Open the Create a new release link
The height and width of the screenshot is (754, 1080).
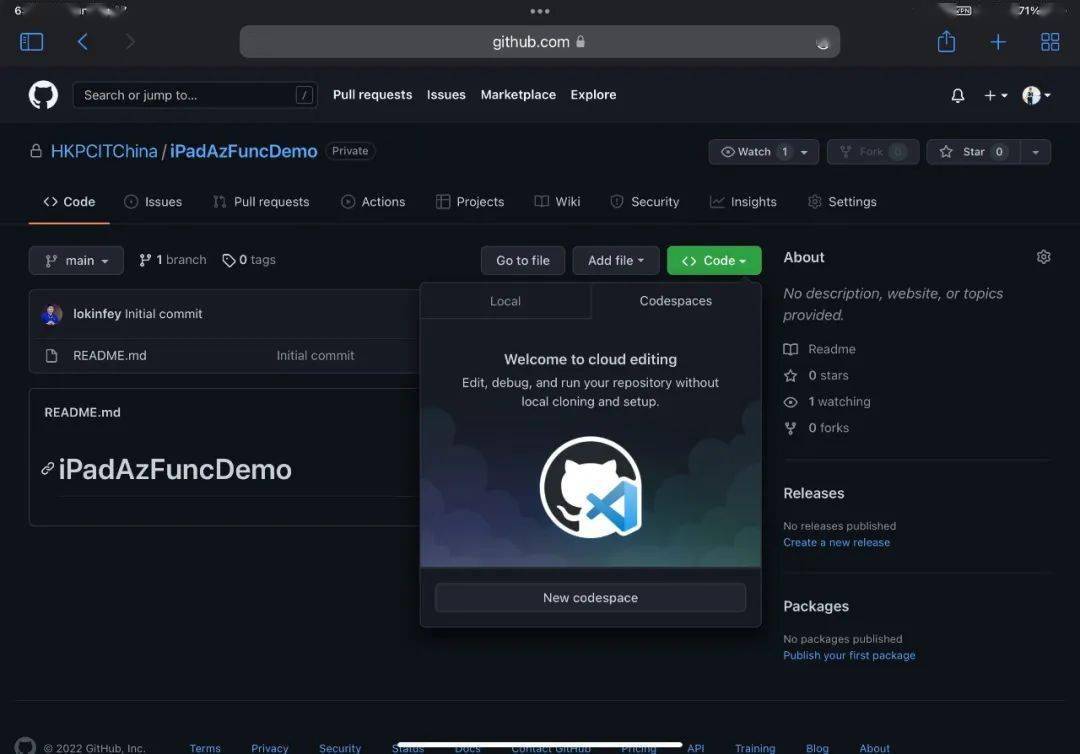pos(836,542)
